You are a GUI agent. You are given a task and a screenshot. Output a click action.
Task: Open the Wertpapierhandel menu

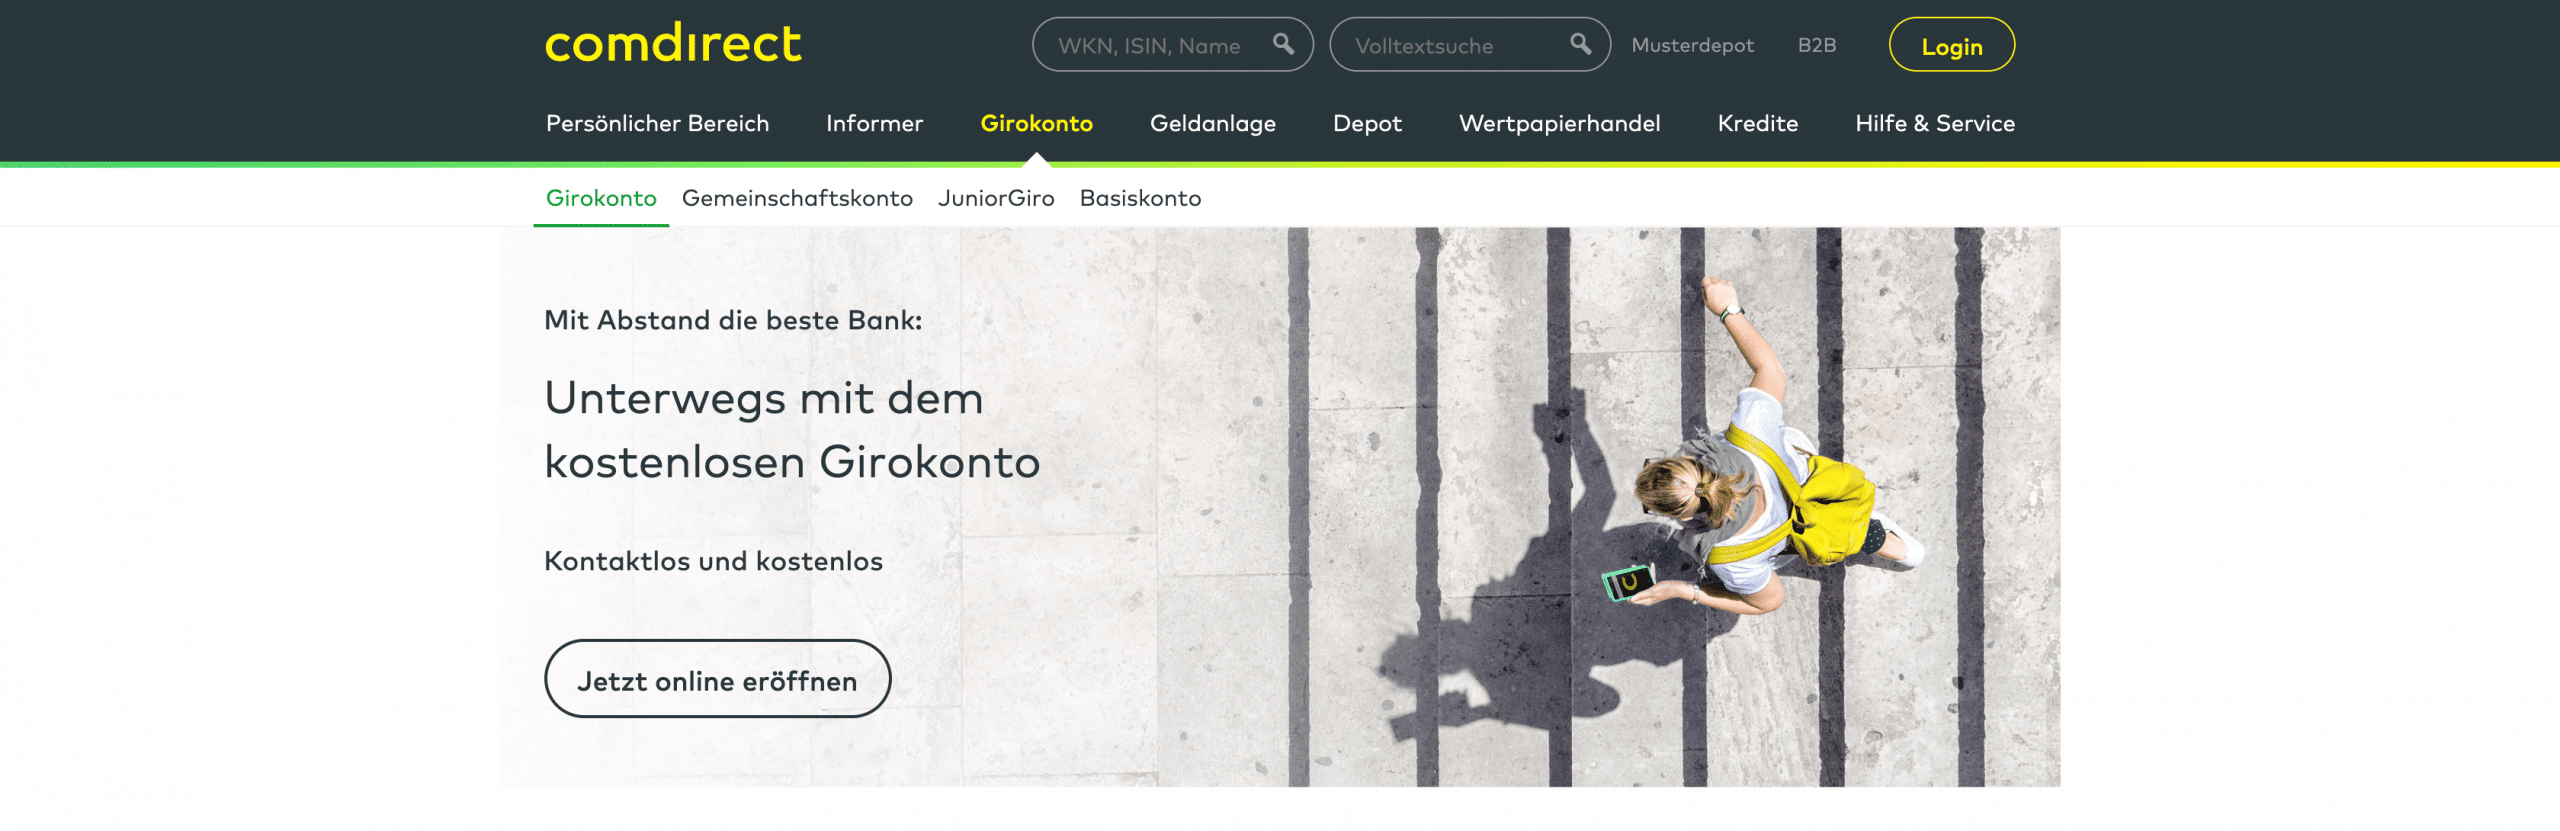click(1559, 123)
